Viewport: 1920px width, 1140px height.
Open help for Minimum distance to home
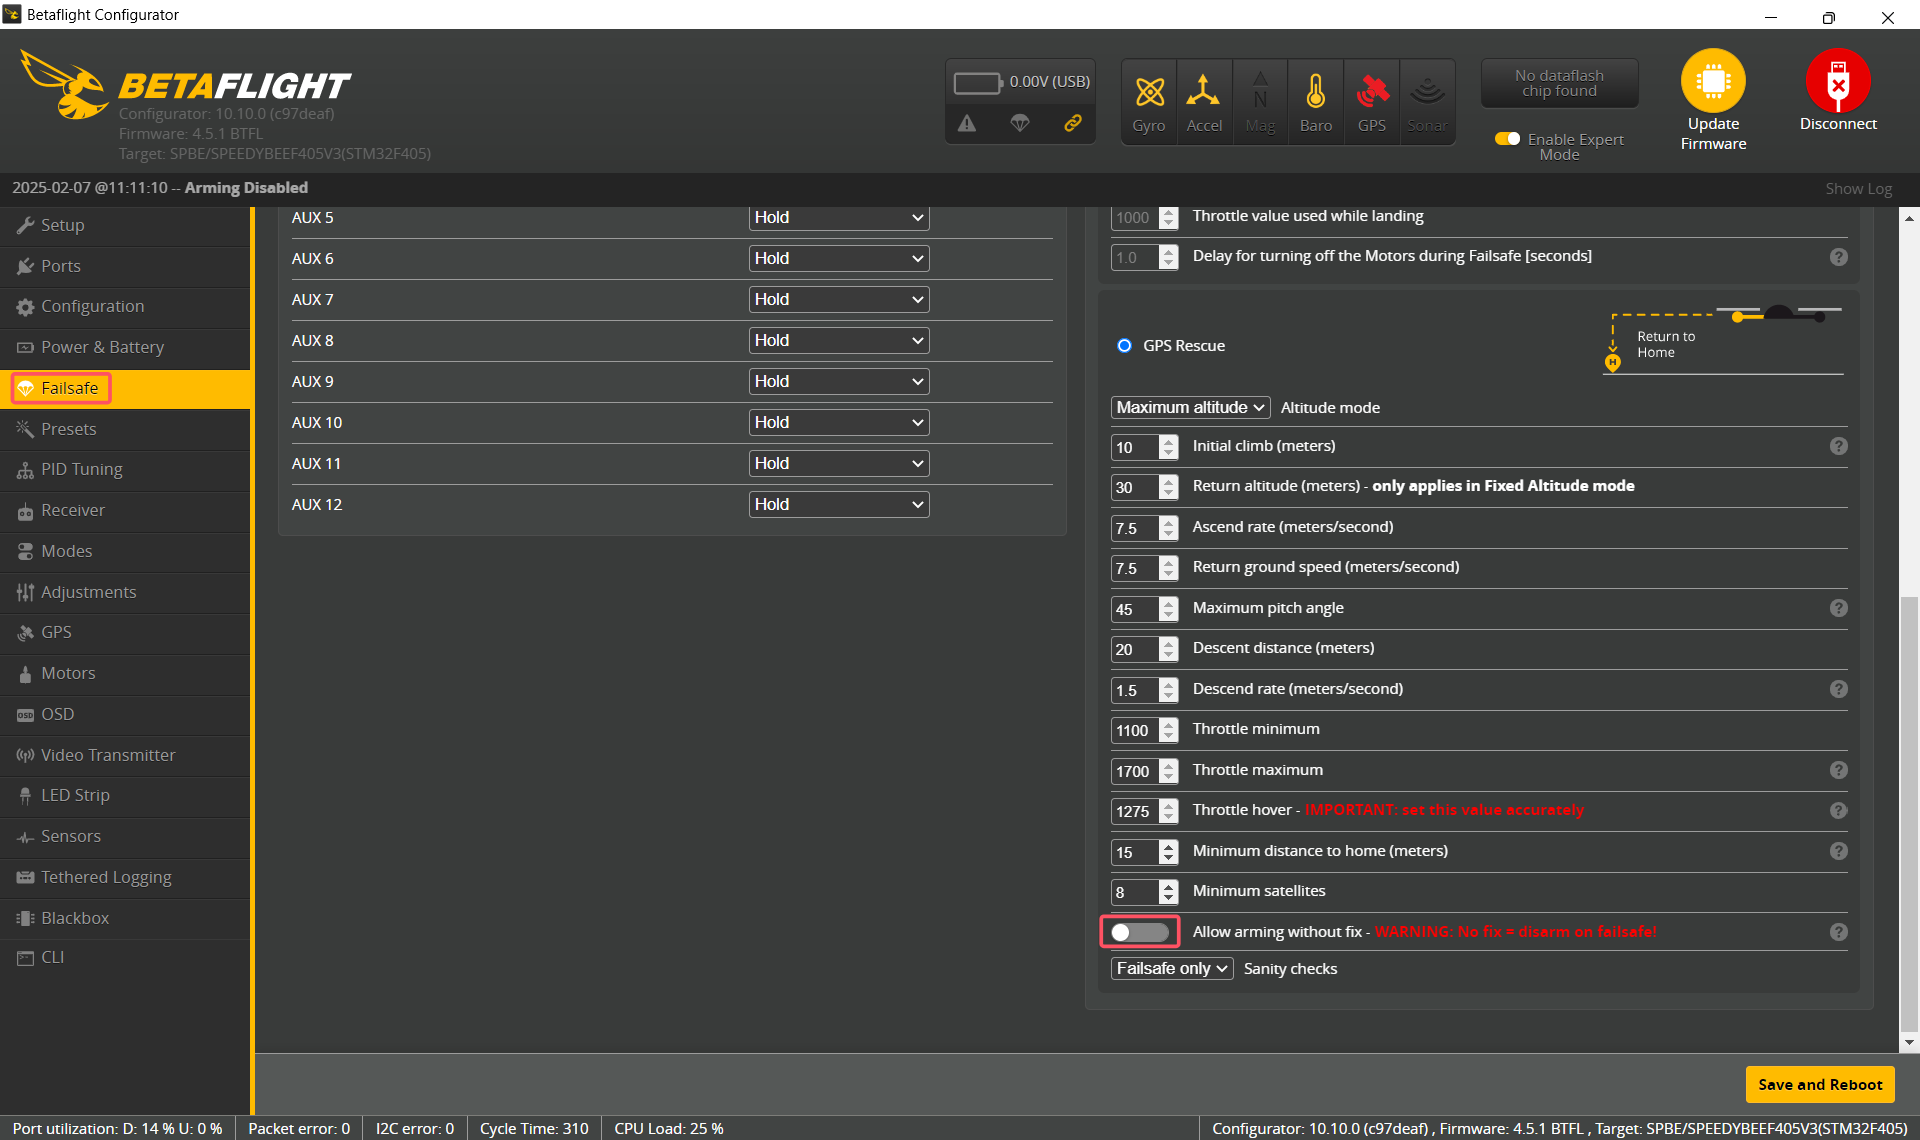coord(1838,851)
